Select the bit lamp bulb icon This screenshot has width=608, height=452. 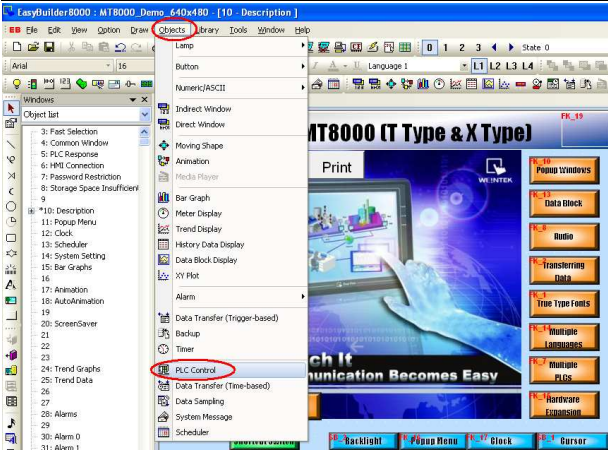tap(17, 83)
